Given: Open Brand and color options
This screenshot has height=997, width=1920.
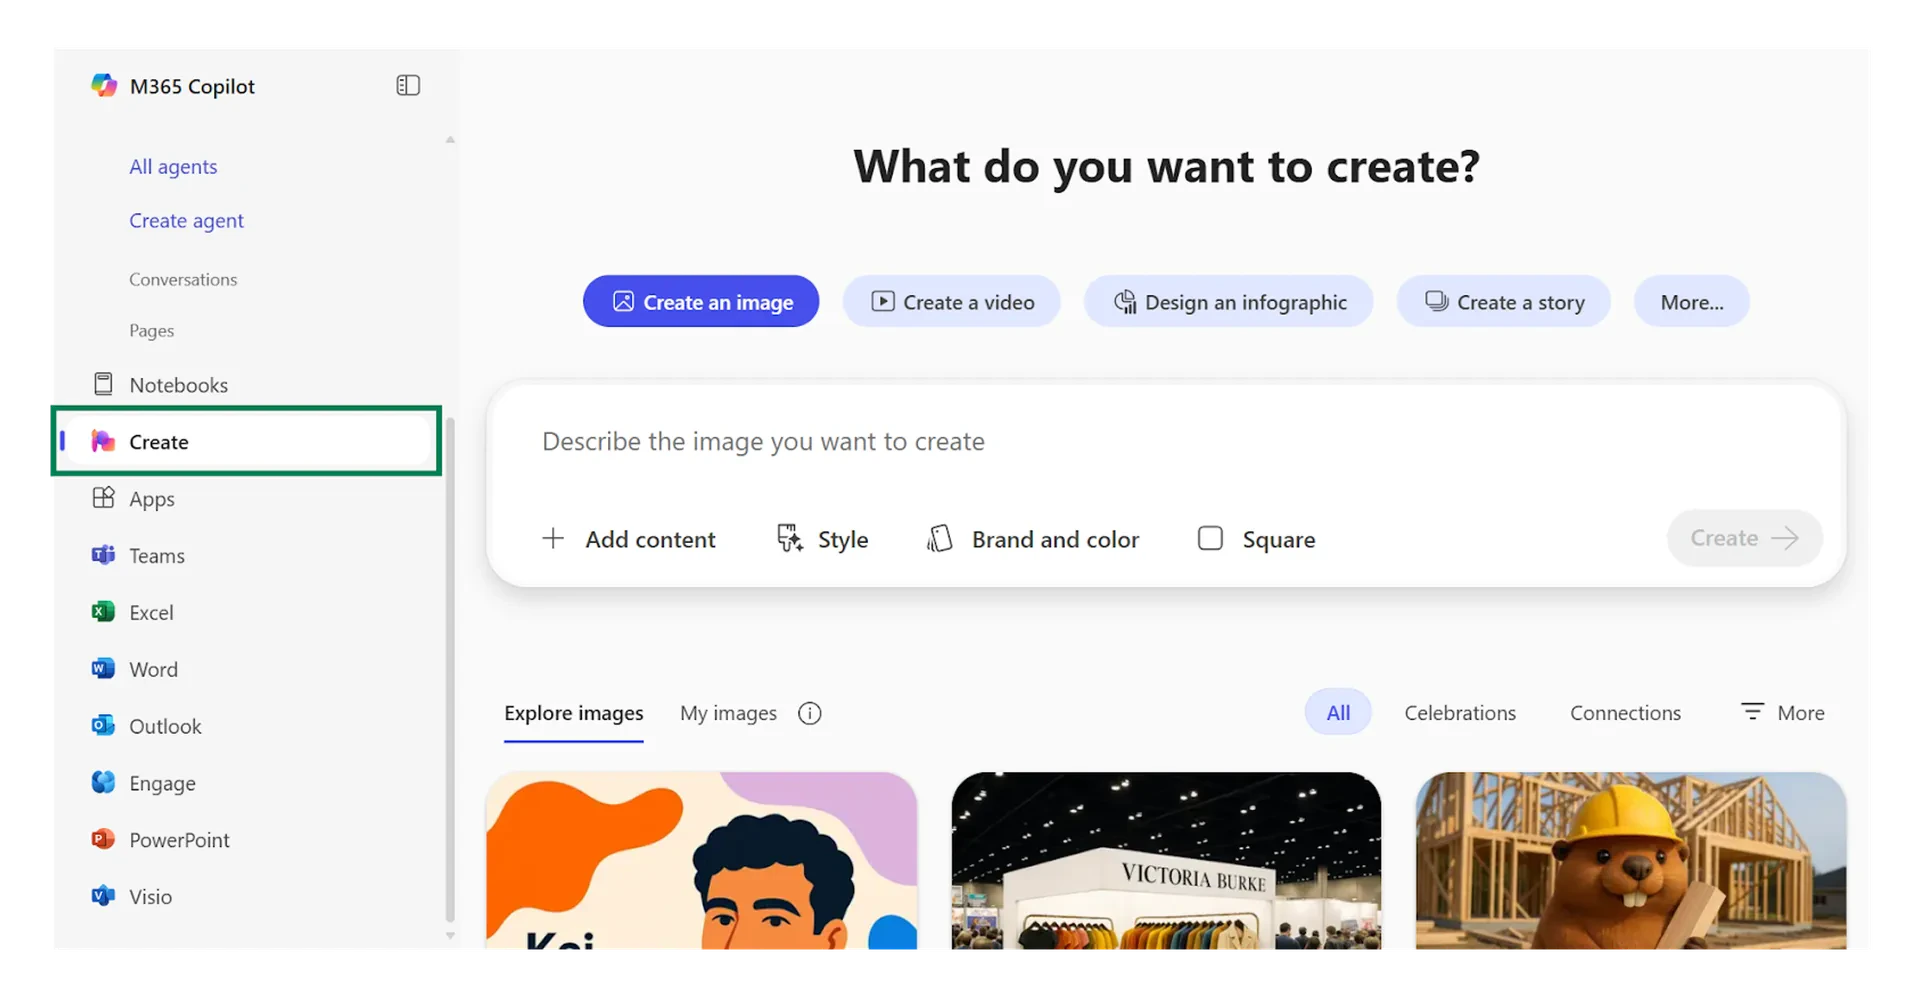Looking at the screenshot, I should pos(1055,538).
